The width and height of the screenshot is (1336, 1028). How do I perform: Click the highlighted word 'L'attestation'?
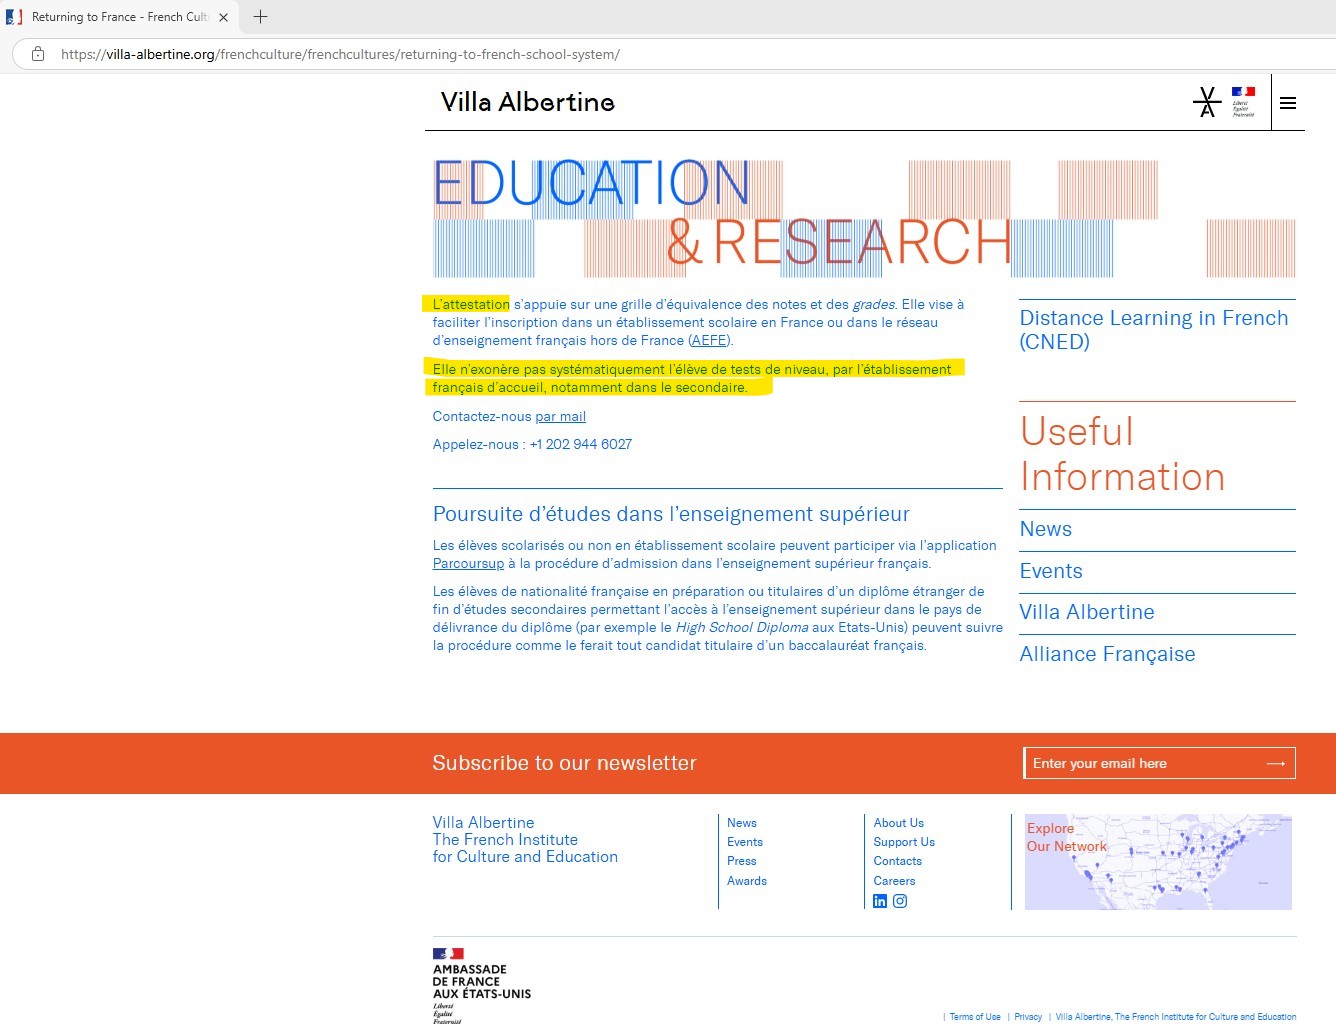coord(470,304)
